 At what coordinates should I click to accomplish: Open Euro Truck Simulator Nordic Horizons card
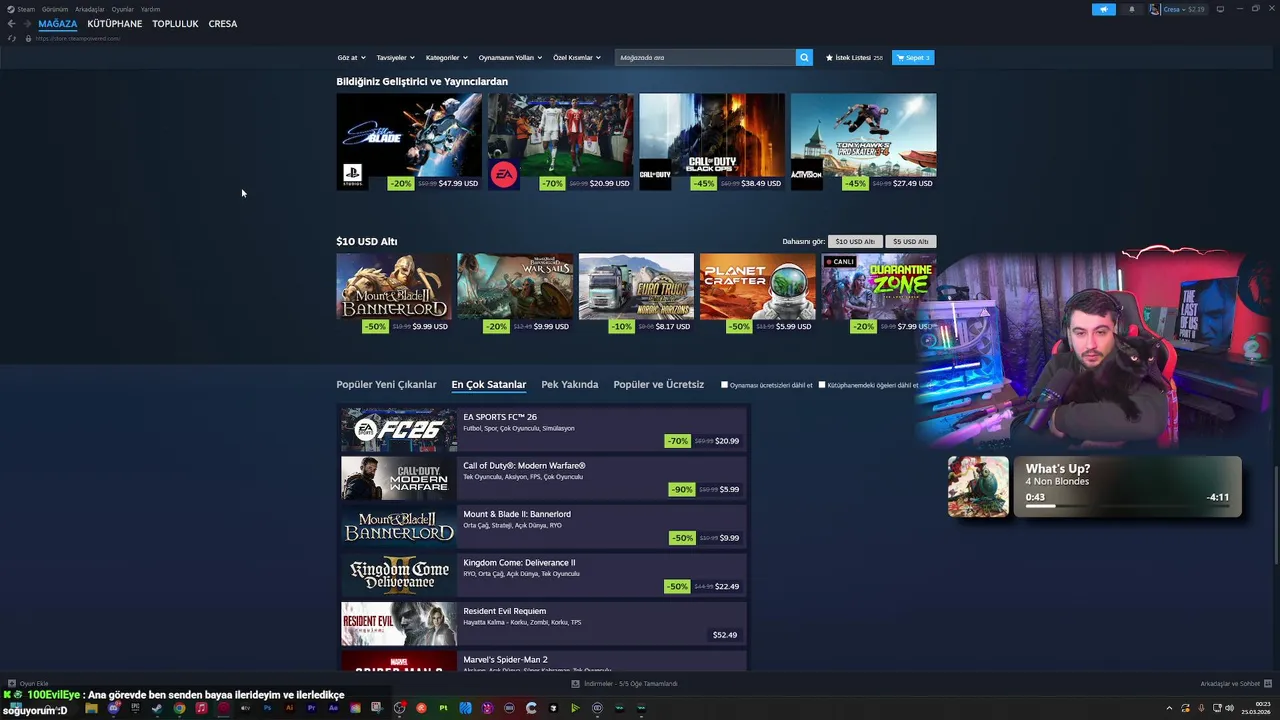click(x=636, y=293)
